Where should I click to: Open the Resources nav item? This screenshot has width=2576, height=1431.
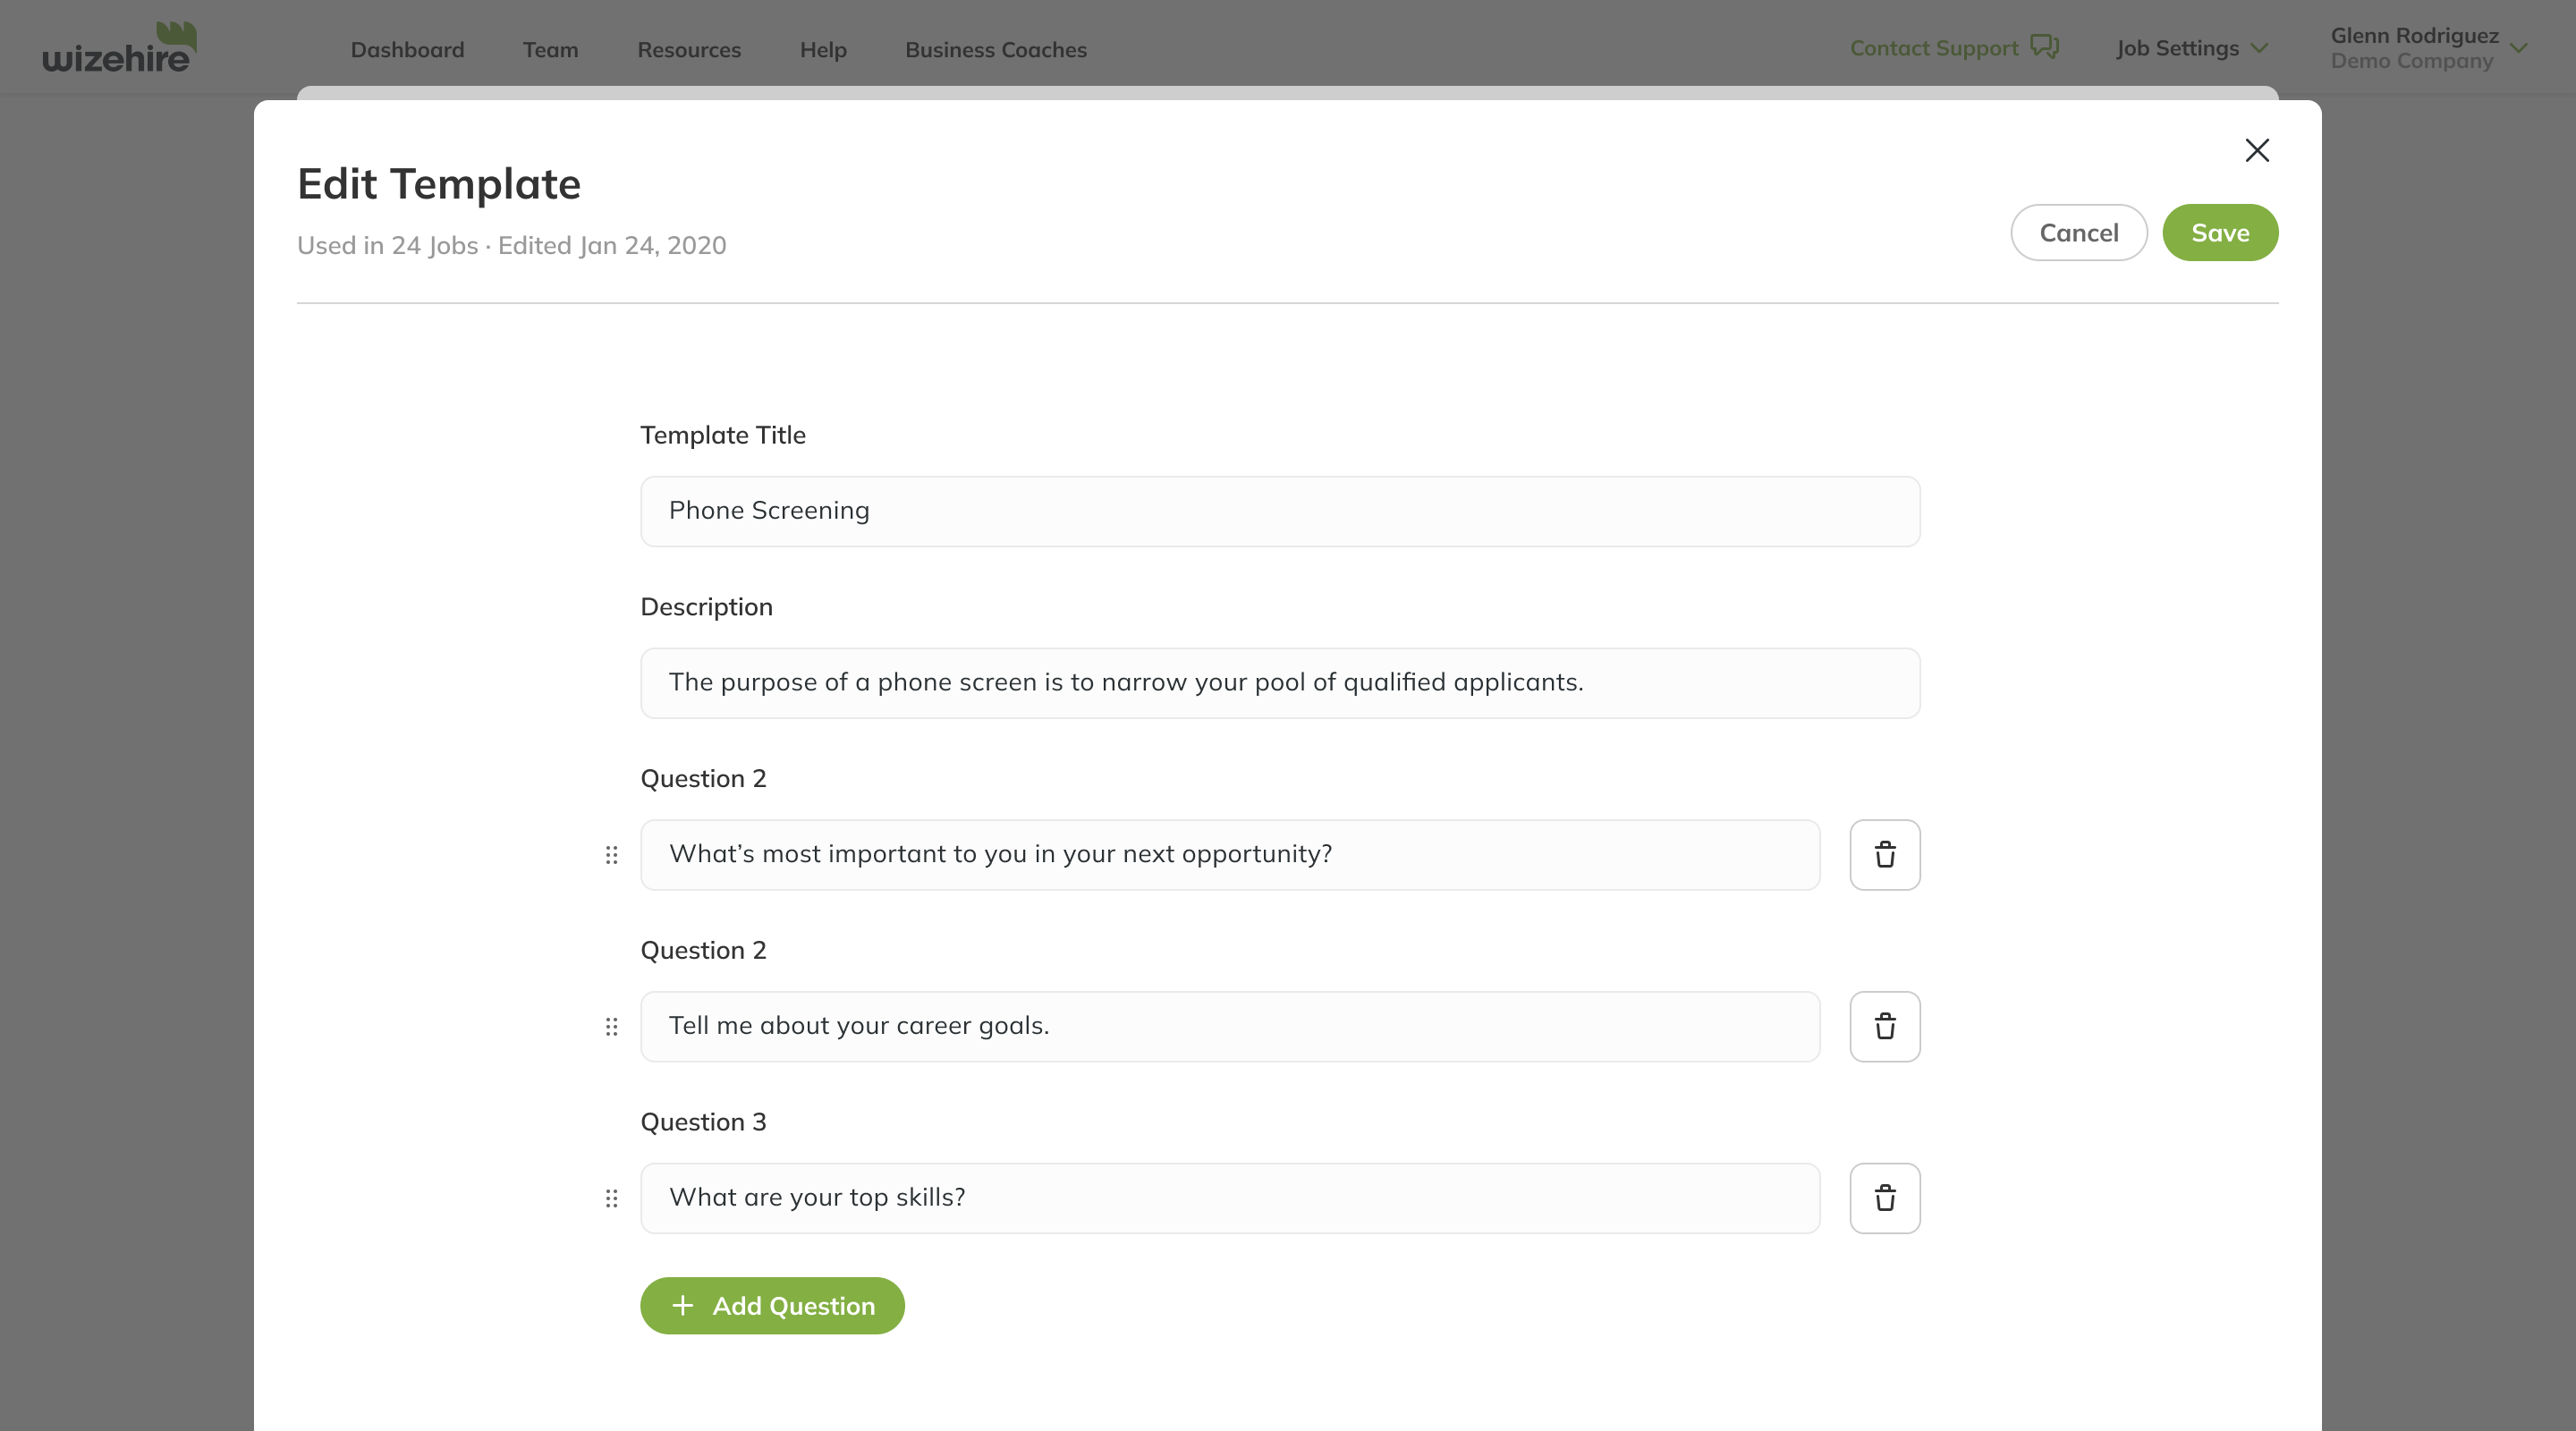[x=689, y=49]
